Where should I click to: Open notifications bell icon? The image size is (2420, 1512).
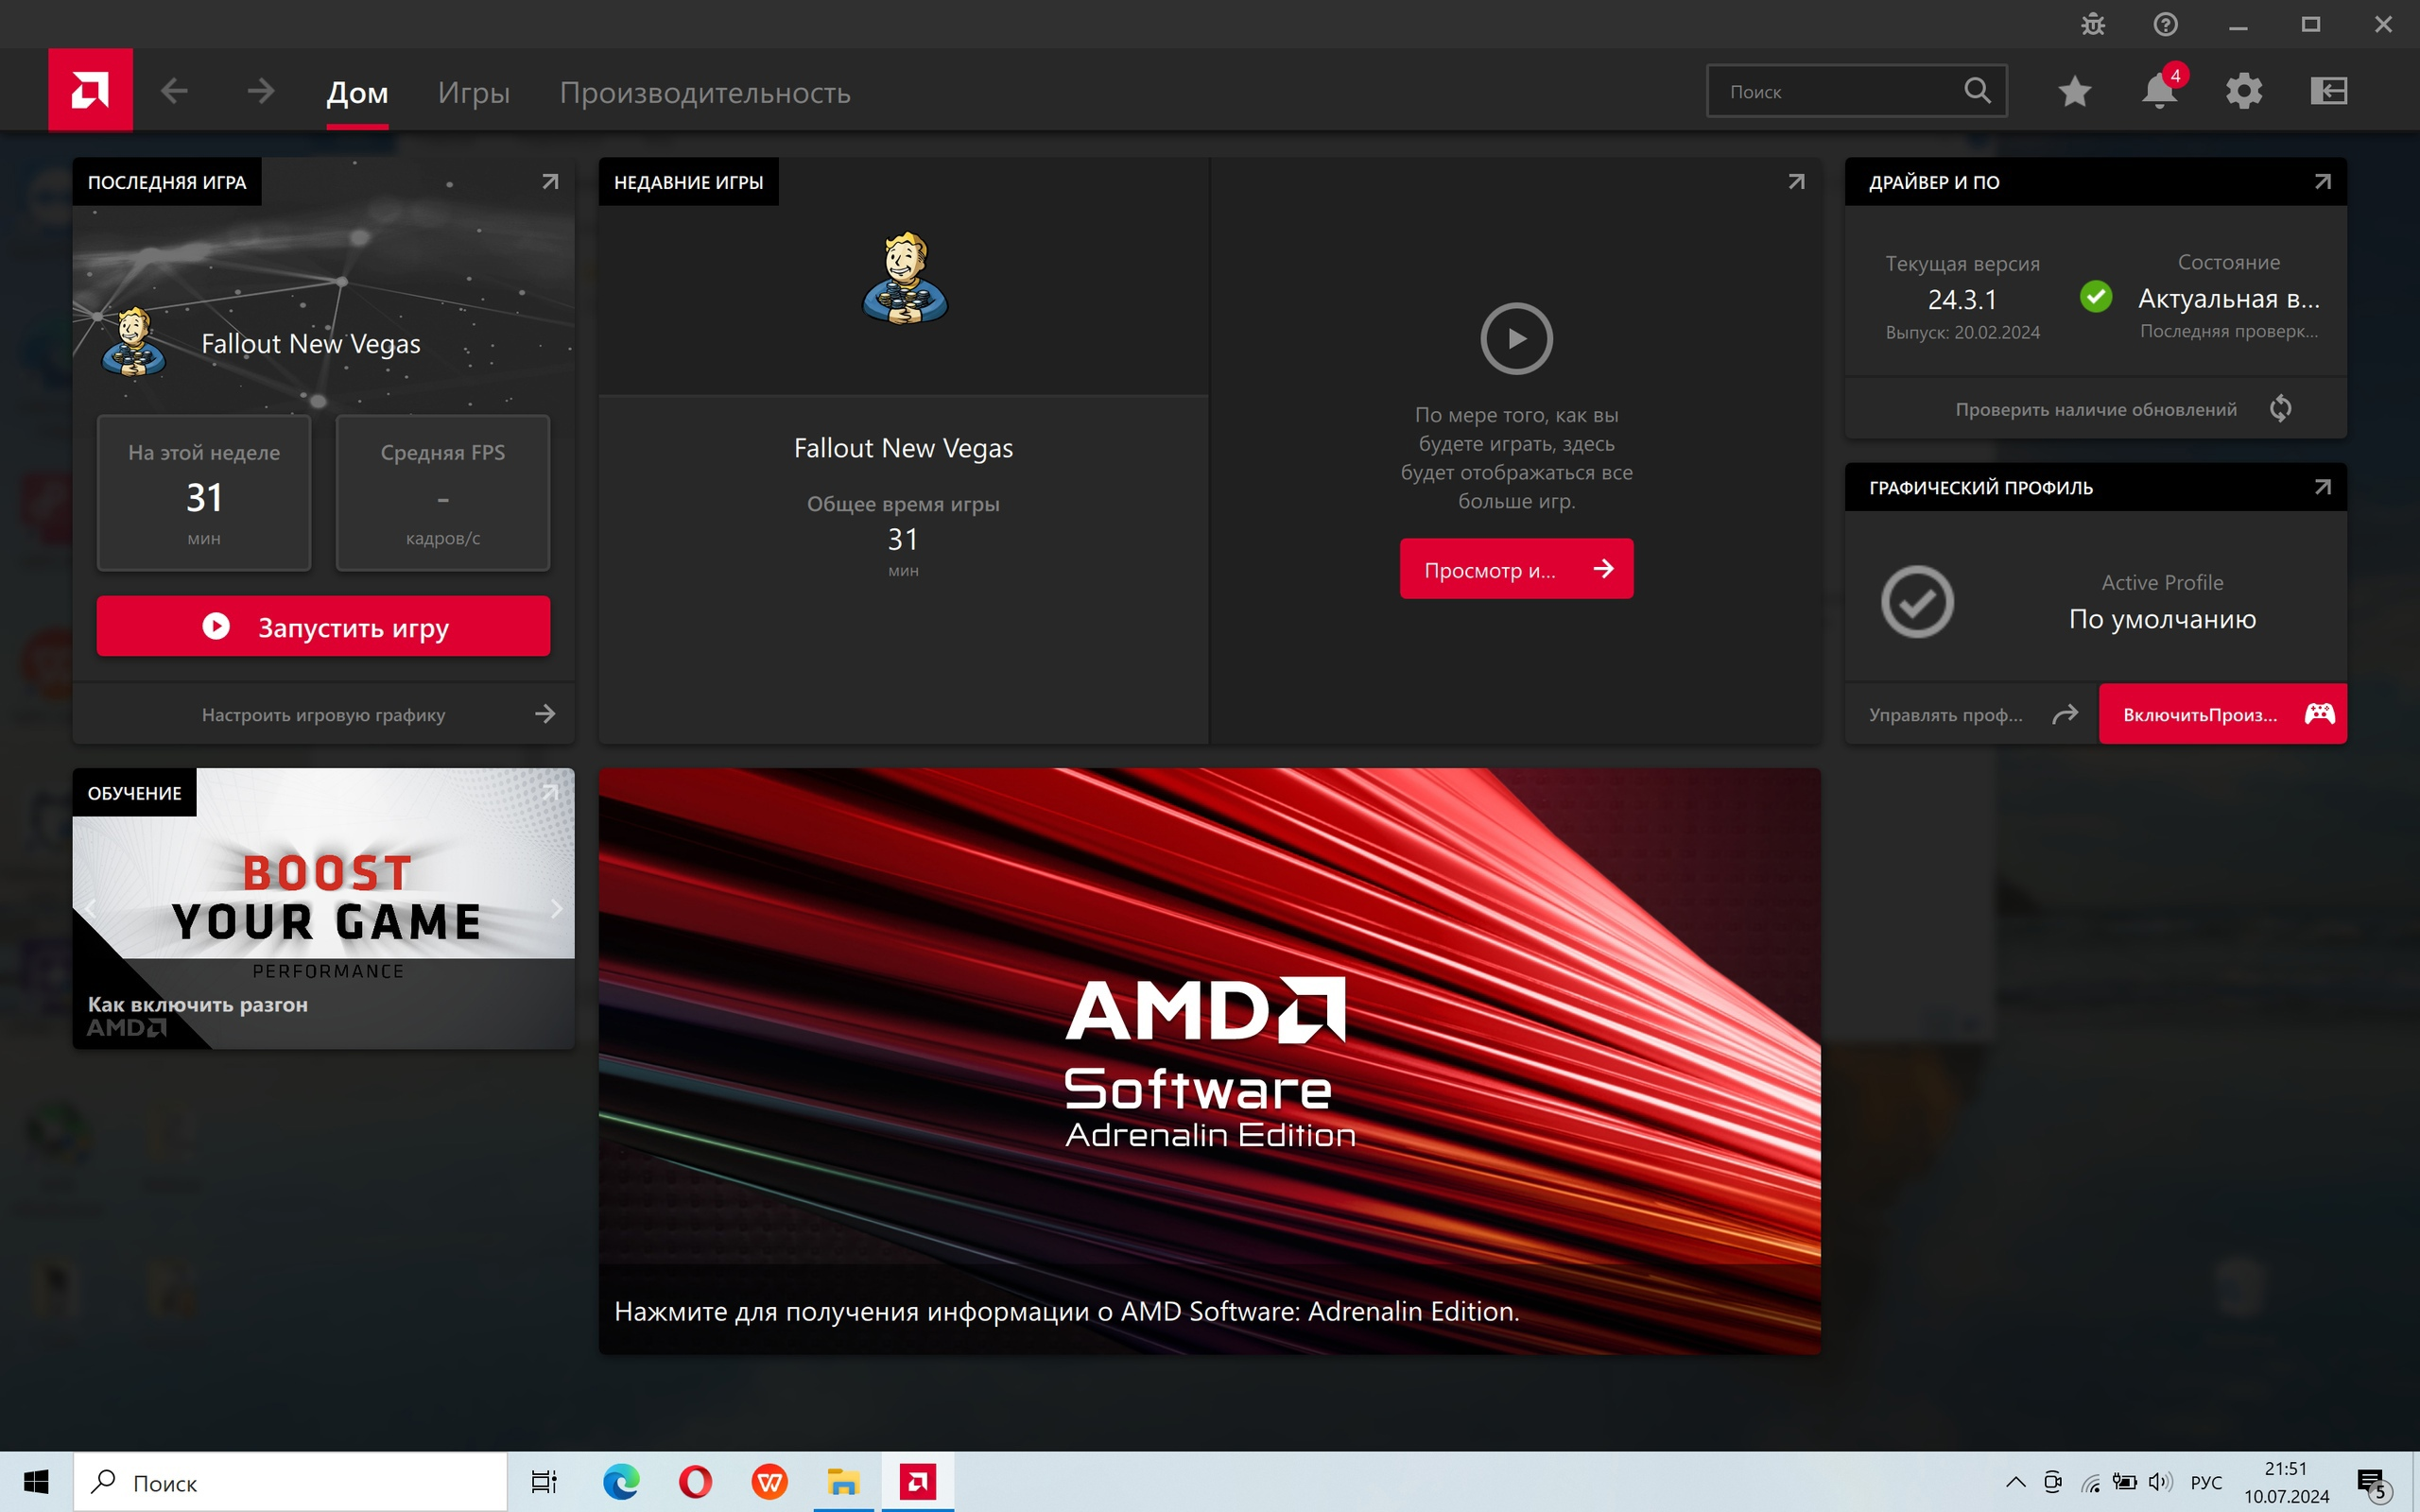click(x=2160, y=91)
